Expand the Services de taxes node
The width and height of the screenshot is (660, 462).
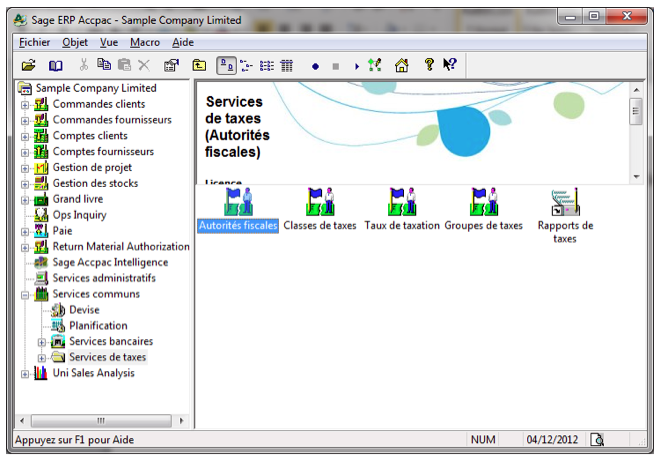pyautogui.click(x=42, y=358)
